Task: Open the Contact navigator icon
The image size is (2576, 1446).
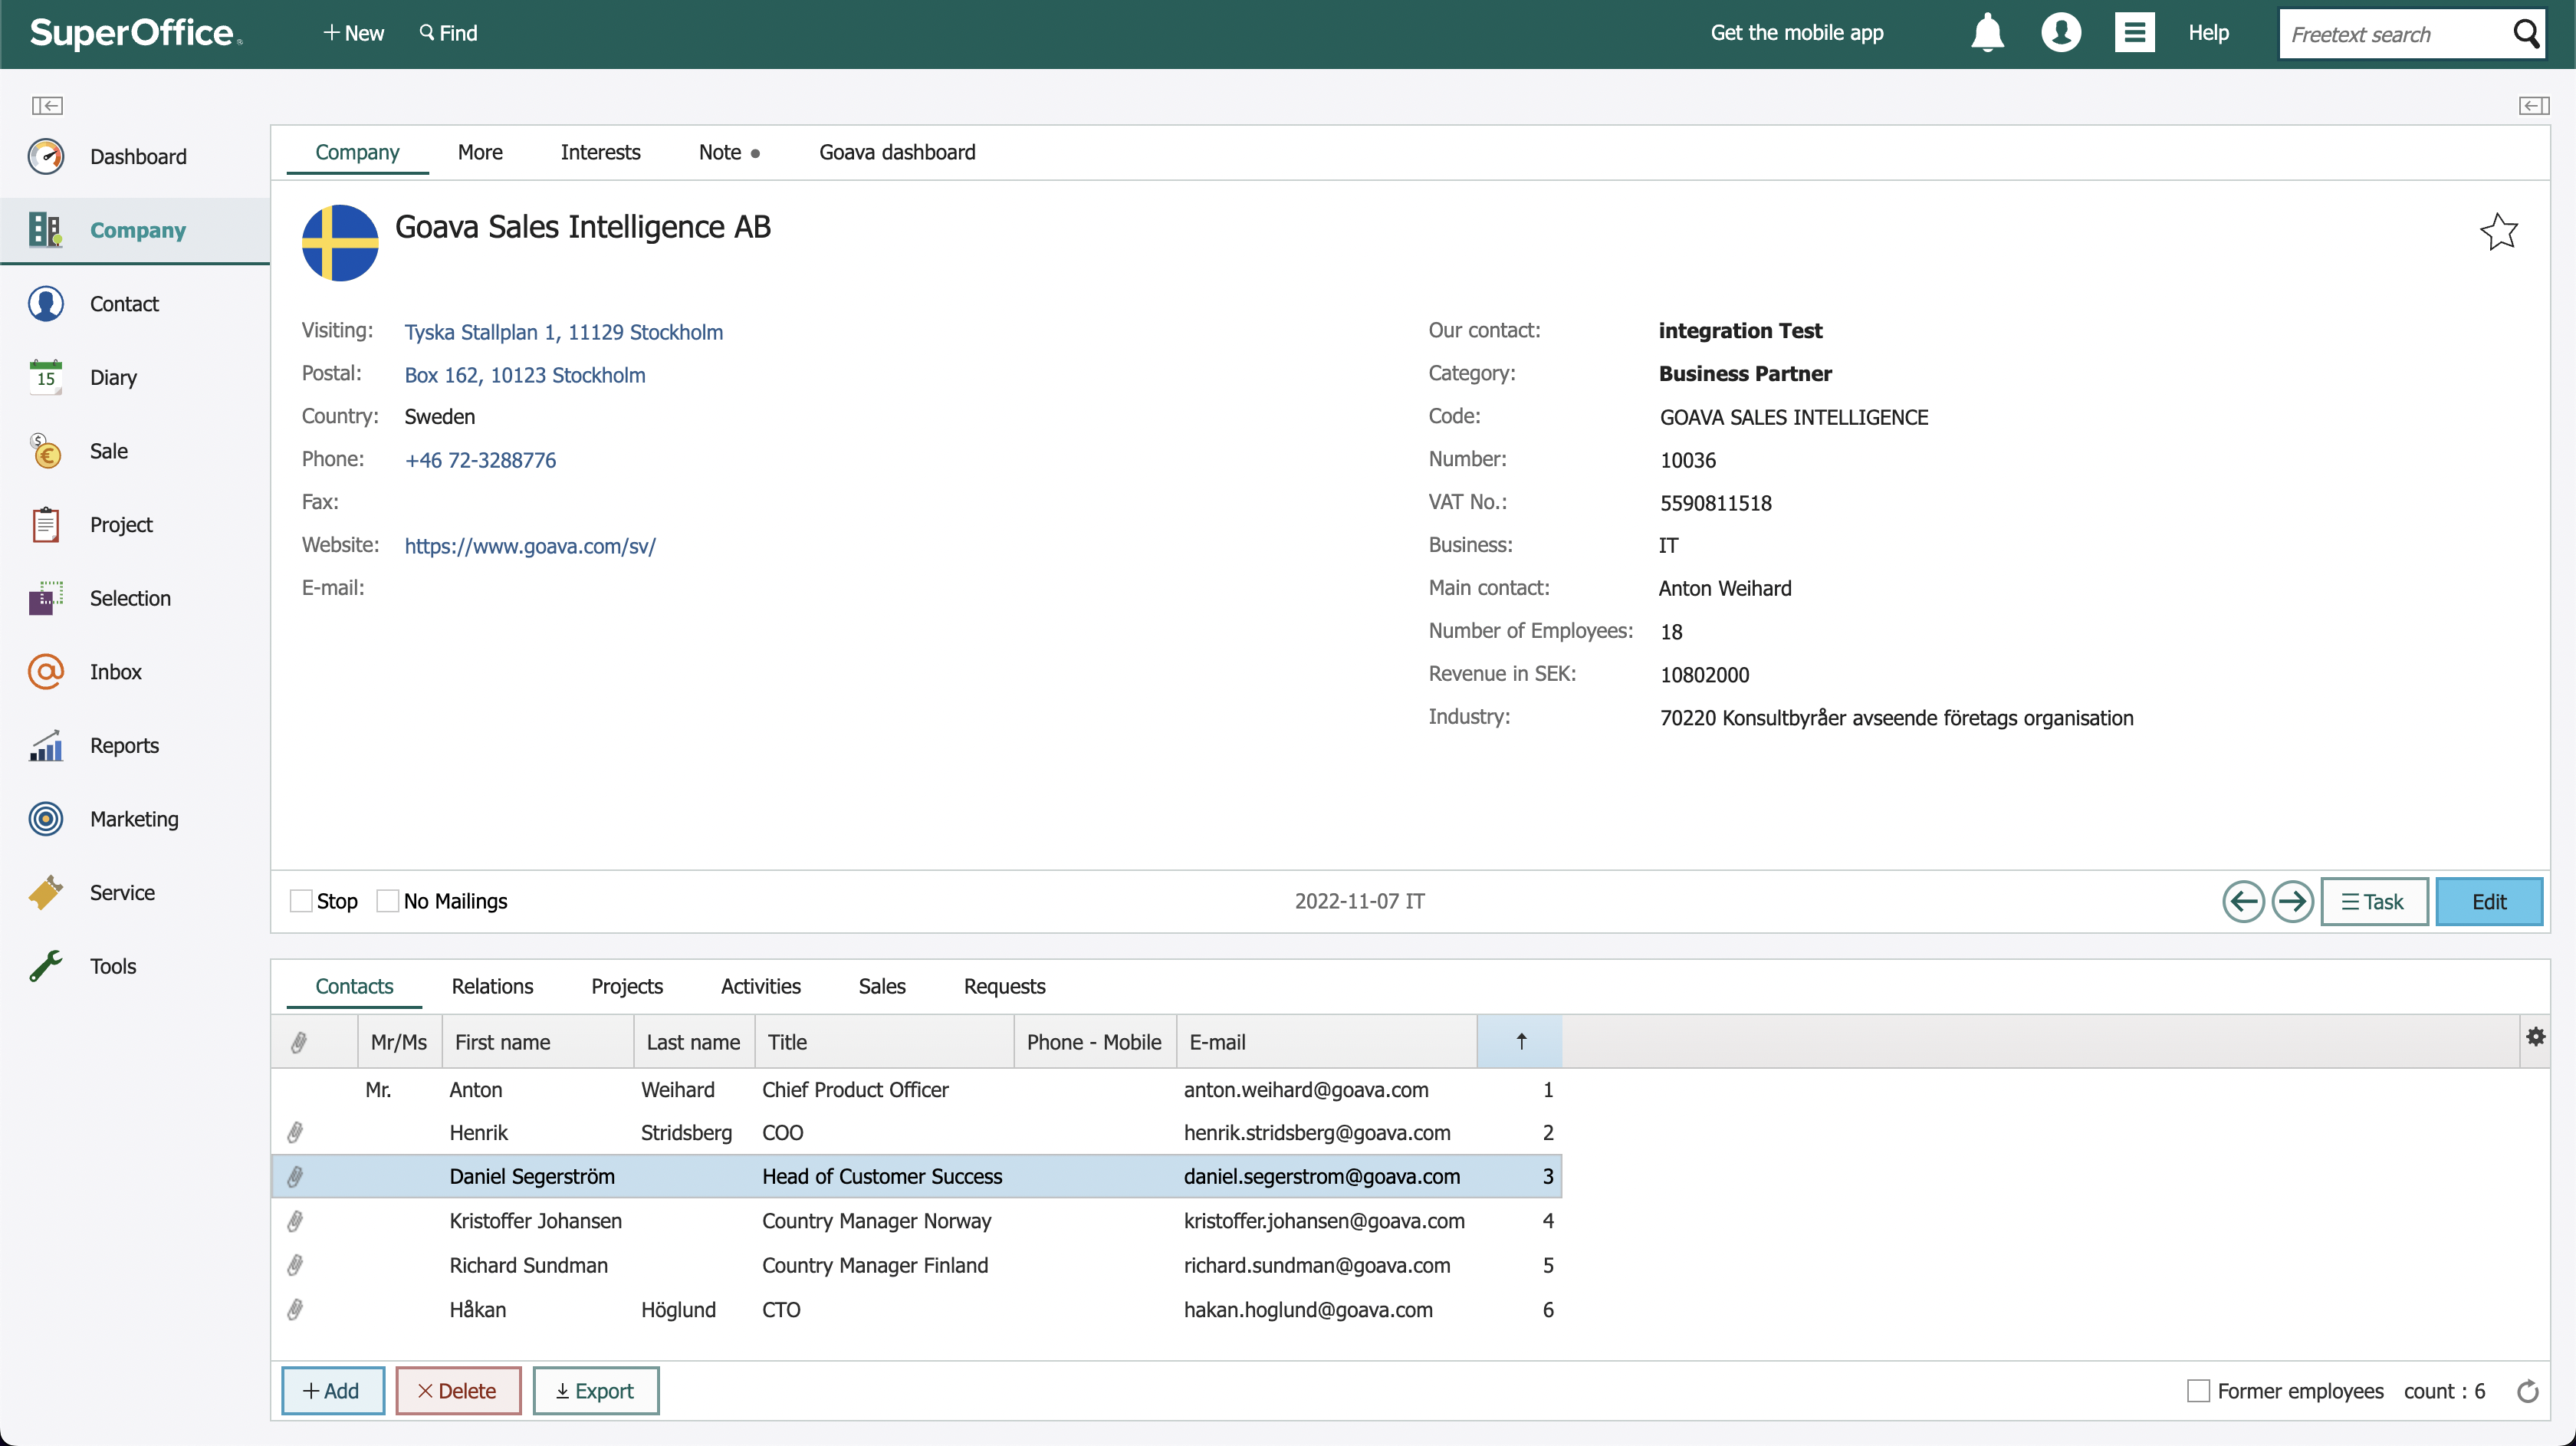Action: coord(46,303)
